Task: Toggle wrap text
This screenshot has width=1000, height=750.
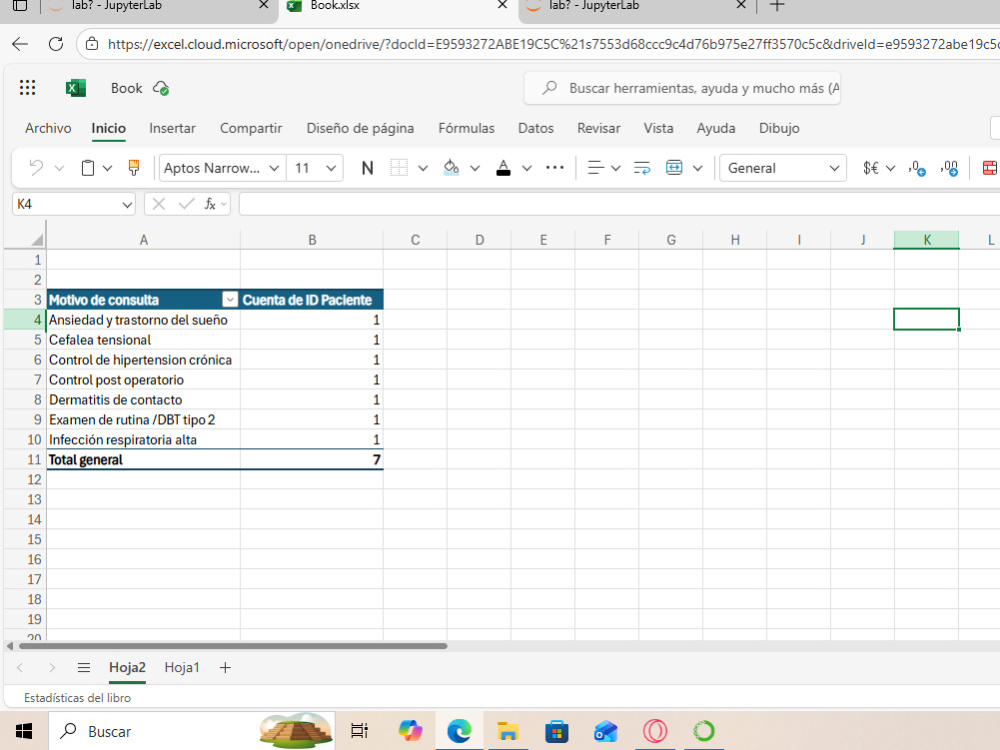Action: 642,168
